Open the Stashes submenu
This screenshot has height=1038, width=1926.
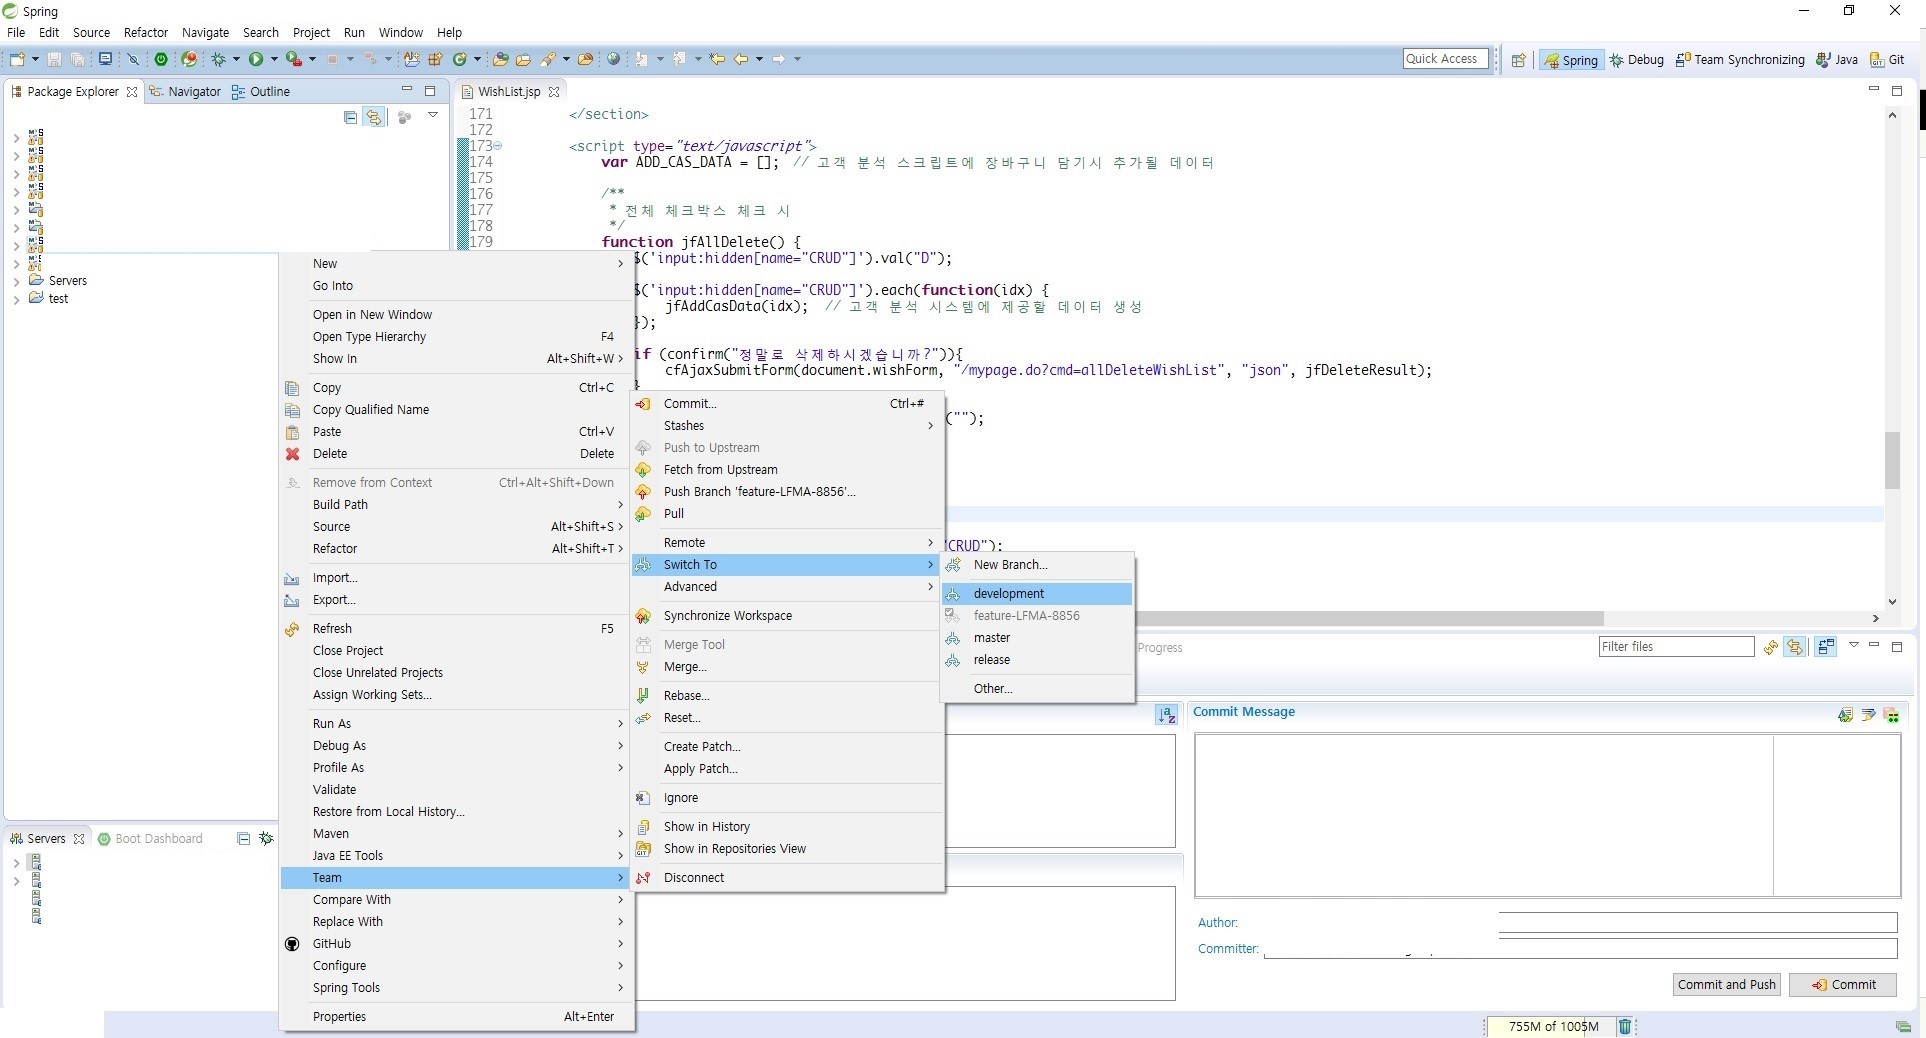(x=787, y=426)
